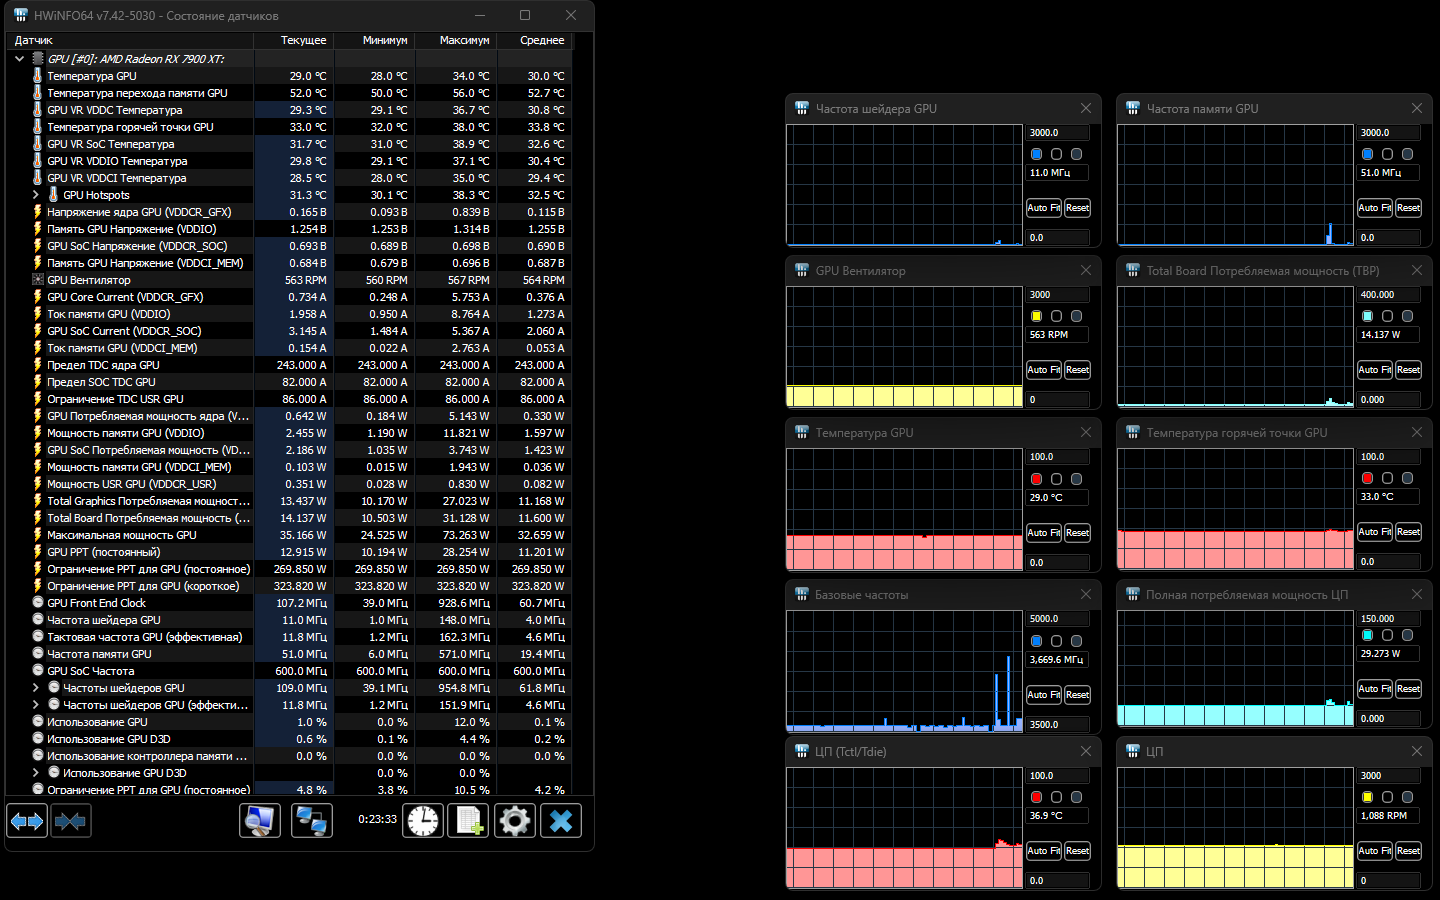Click Reset in GPU Вентилятор graph
The width and height of the screenshot is (1440, 900).
(1077, 370)
